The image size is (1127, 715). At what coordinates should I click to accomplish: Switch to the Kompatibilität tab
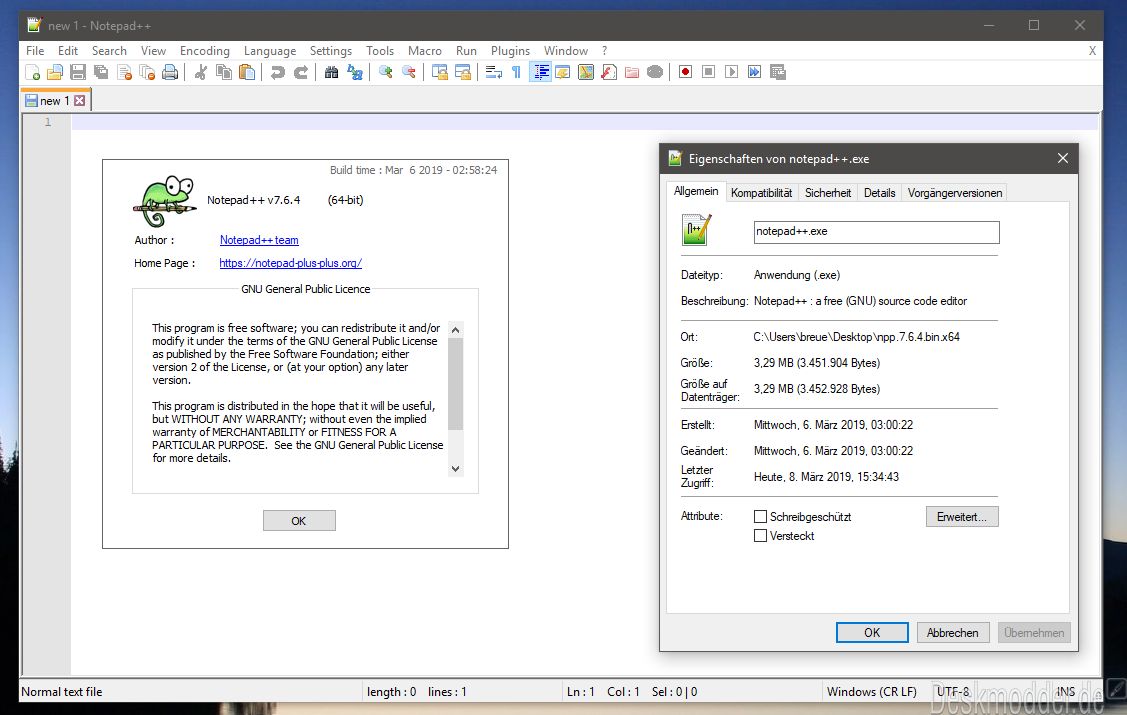point(761,193)
